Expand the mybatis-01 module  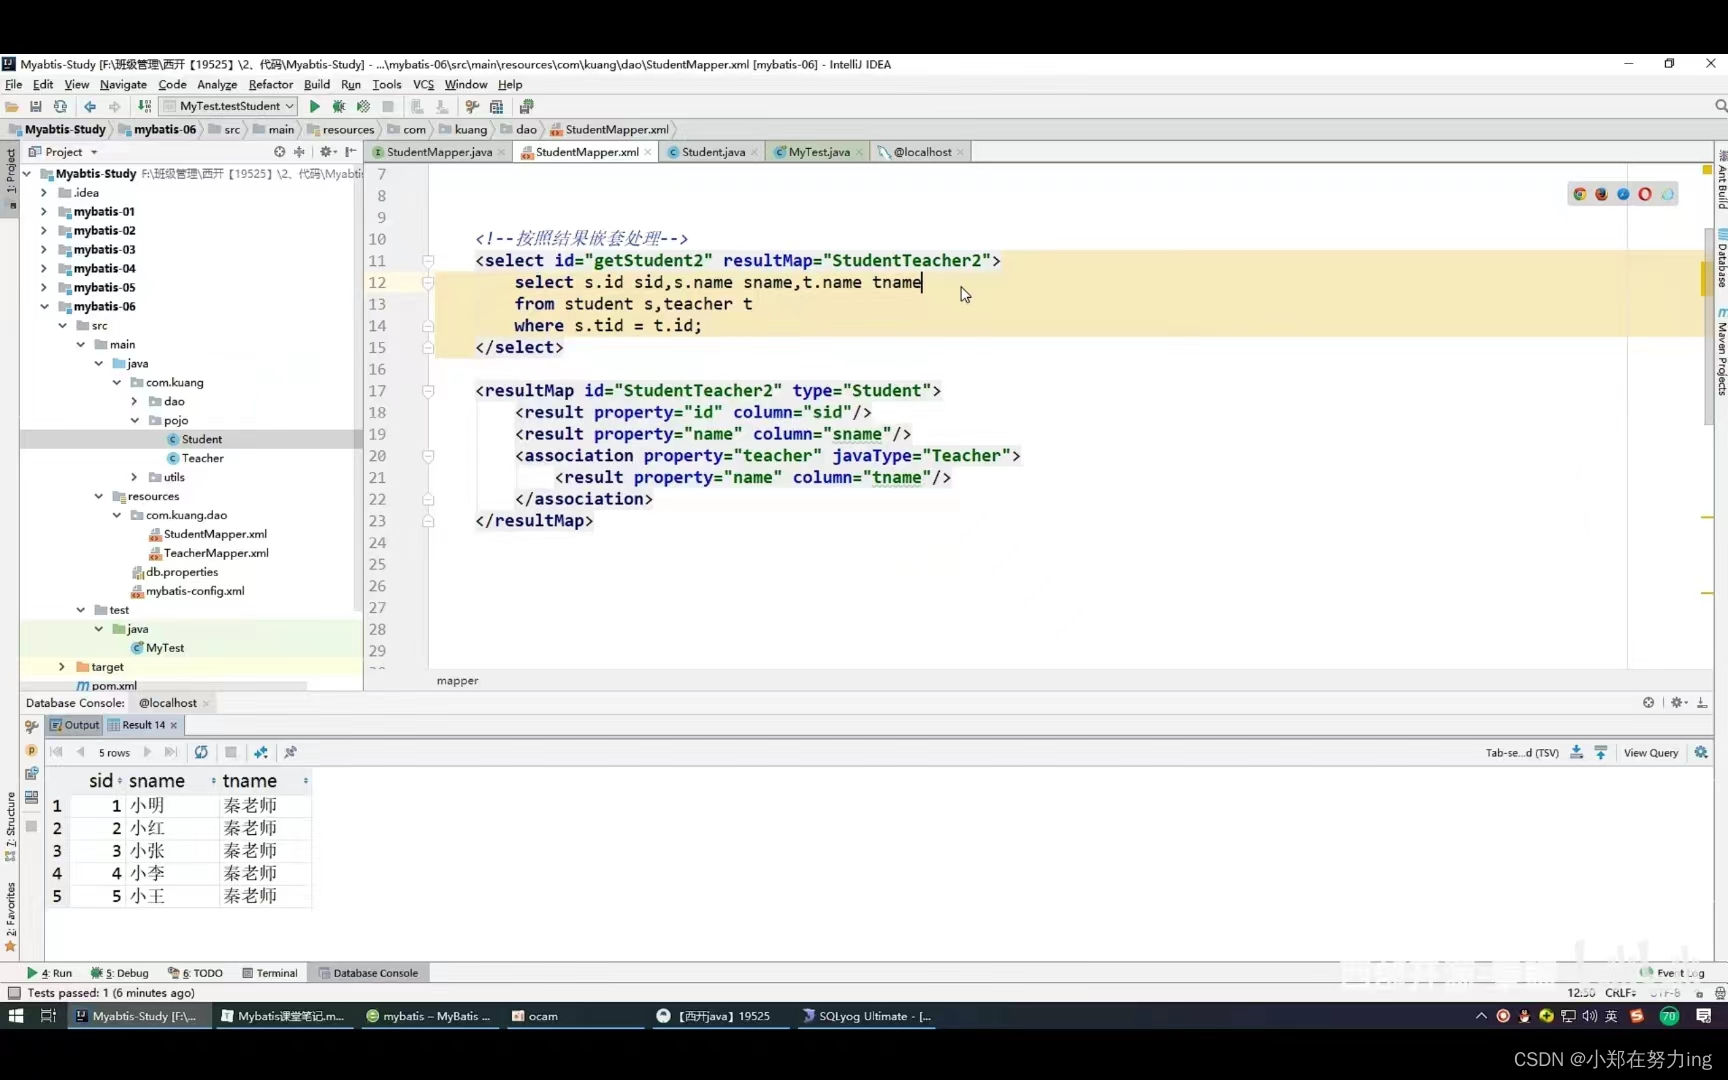[44, 212]
